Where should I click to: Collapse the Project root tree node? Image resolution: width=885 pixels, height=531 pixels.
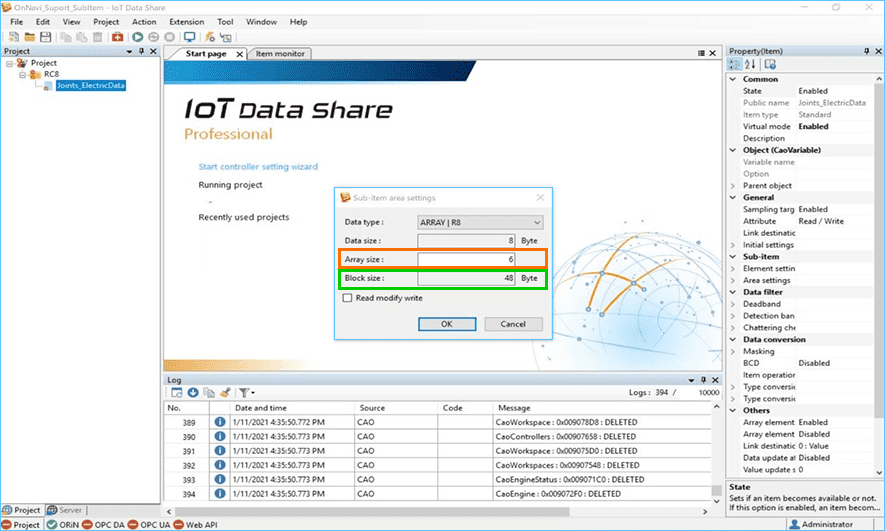10,63
